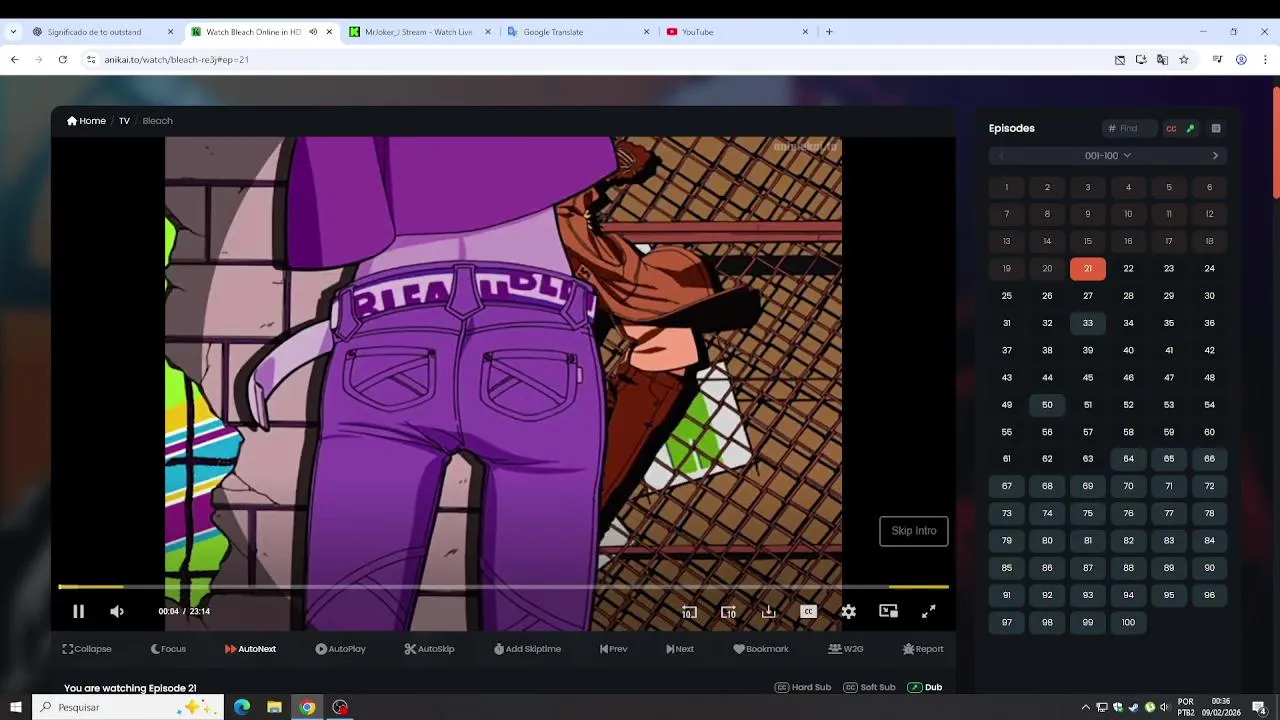1280x720 pixels.
Task: Open the TV breadcrumb link
Action: click(x=124, y=121)
